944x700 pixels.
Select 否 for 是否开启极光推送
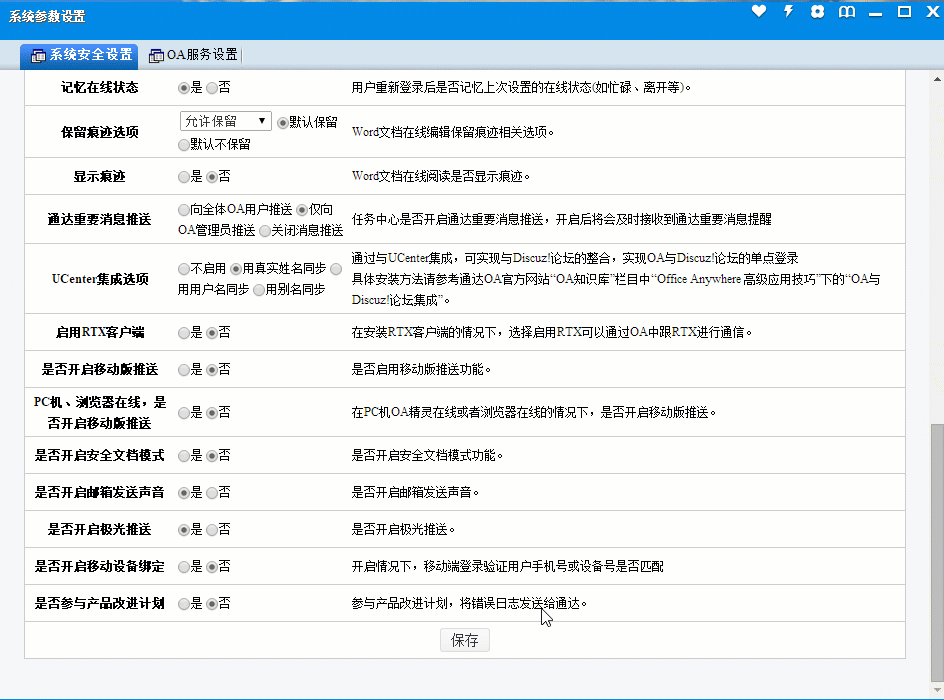click(x=212, y=529)
